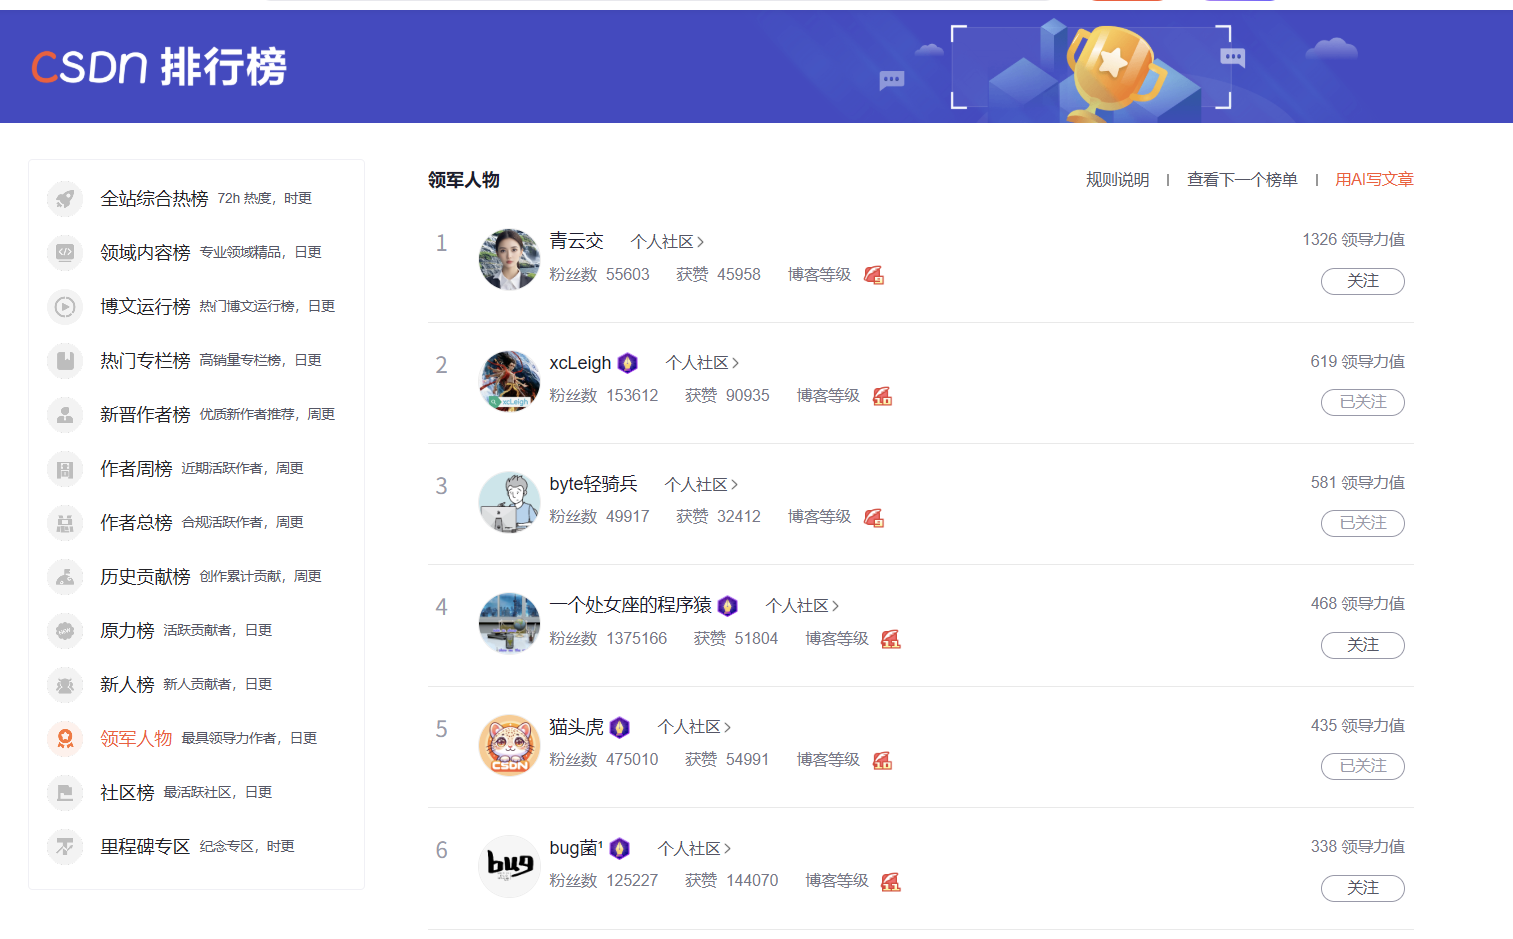The width and height of the screenshot is (1513, 939).
Task: Click xcLeigh's blog level badge icon
Action: pos(882,396)
